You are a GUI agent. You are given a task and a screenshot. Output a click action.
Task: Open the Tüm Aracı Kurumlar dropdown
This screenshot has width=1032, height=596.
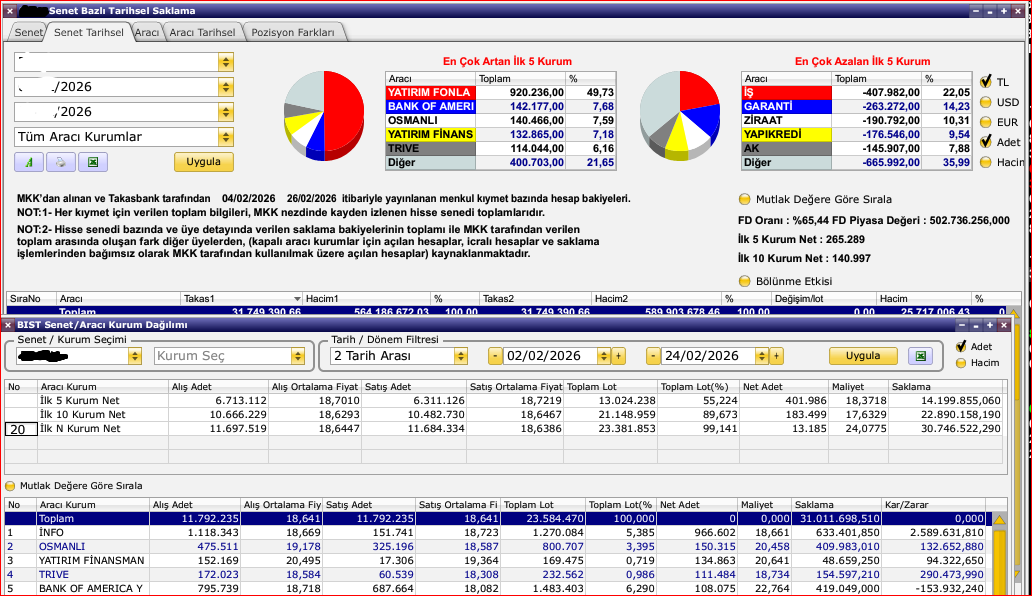coord(226,137)
